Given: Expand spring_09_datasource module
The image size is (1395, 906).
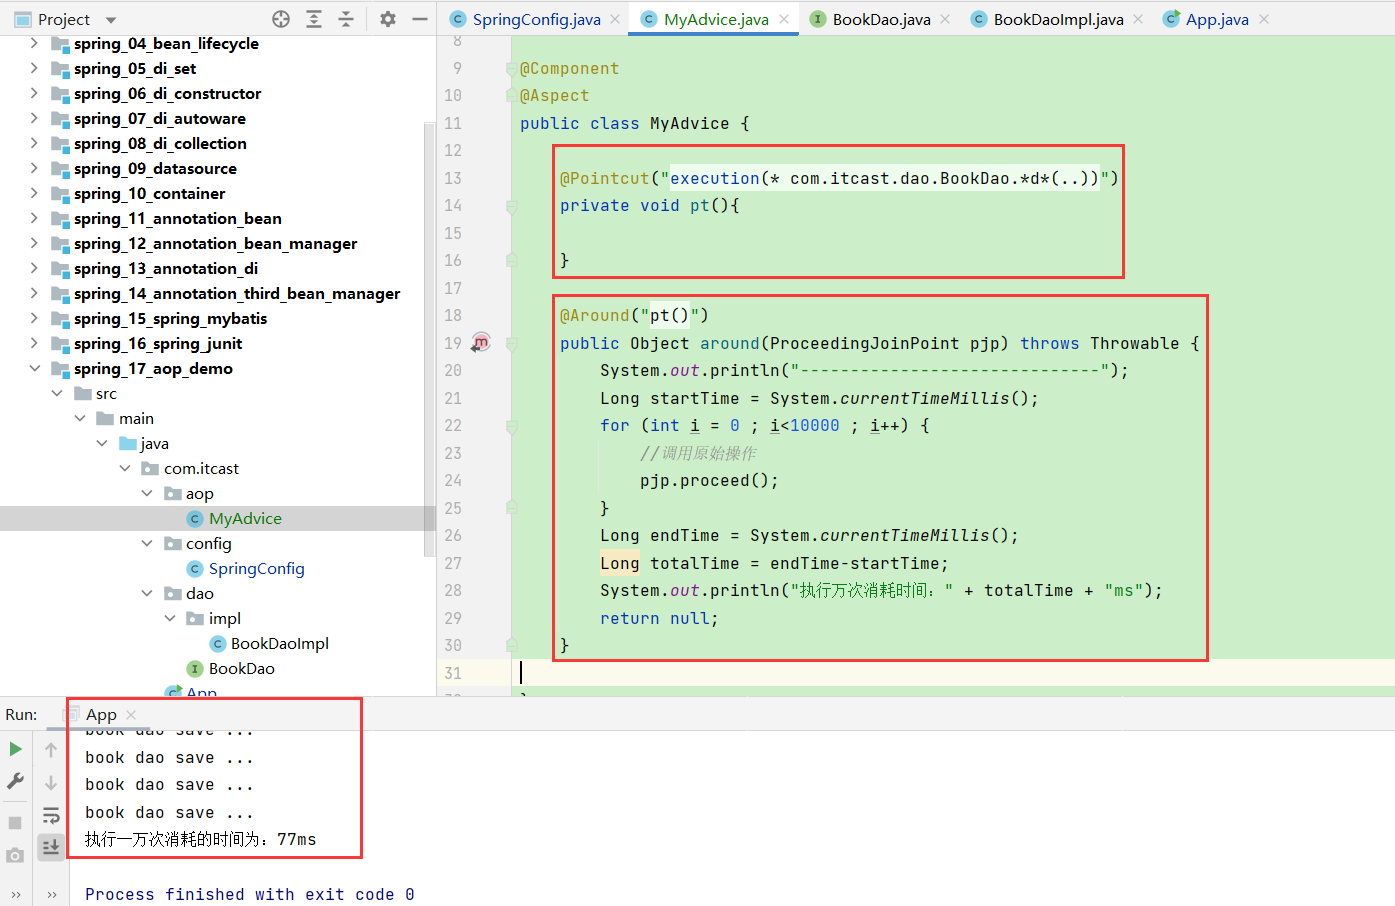Looking at the screenshot, I should point(34,168).
